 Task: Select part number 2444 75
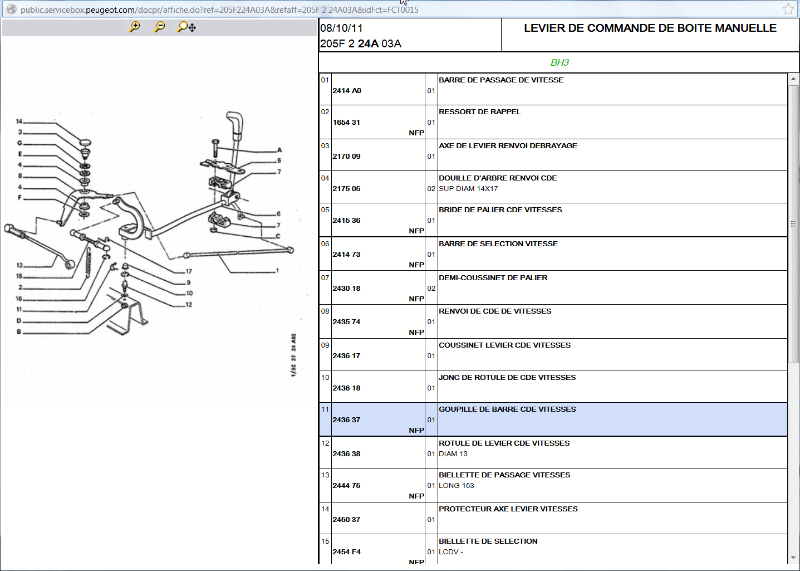click(346, 485)
